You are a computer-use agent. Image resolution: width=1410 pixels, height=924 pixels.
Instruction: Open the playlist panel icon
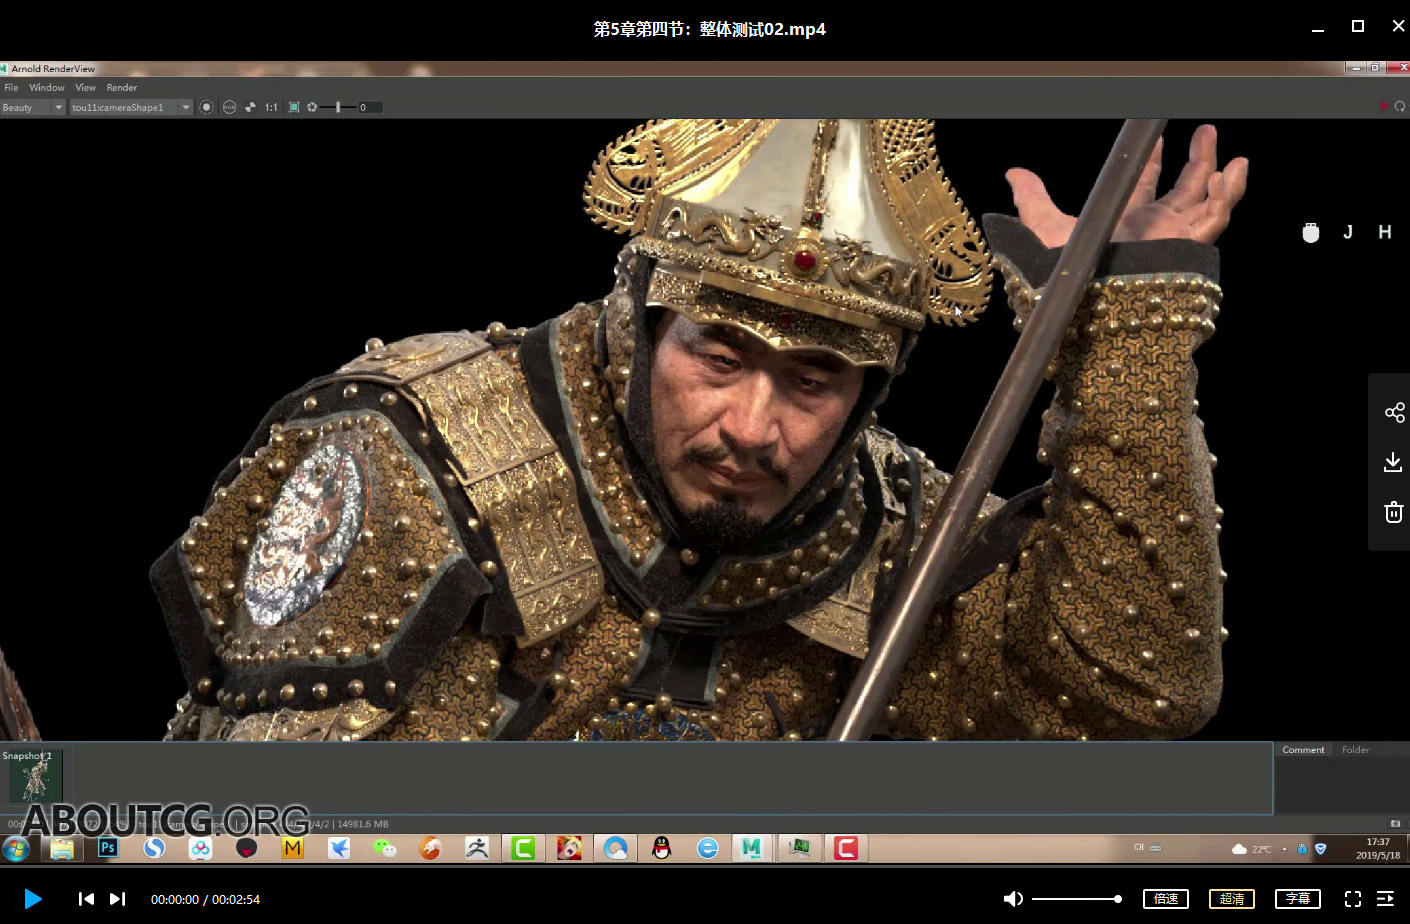[1385, 899]
